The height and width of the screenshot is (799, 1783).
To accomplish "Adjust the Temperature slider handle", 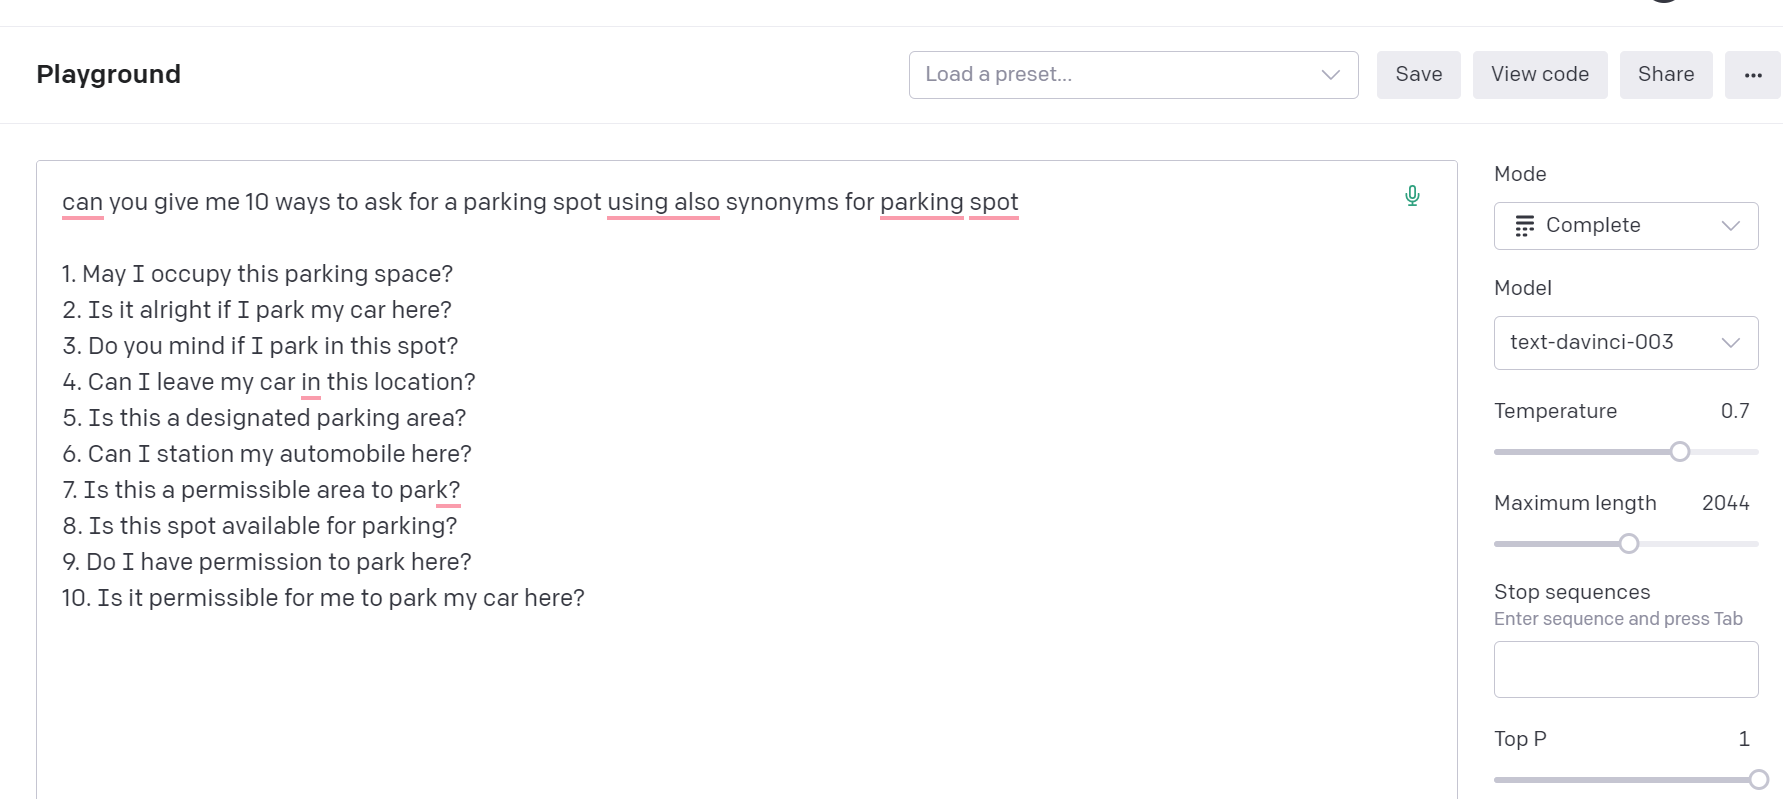I will click(1680, 452).
